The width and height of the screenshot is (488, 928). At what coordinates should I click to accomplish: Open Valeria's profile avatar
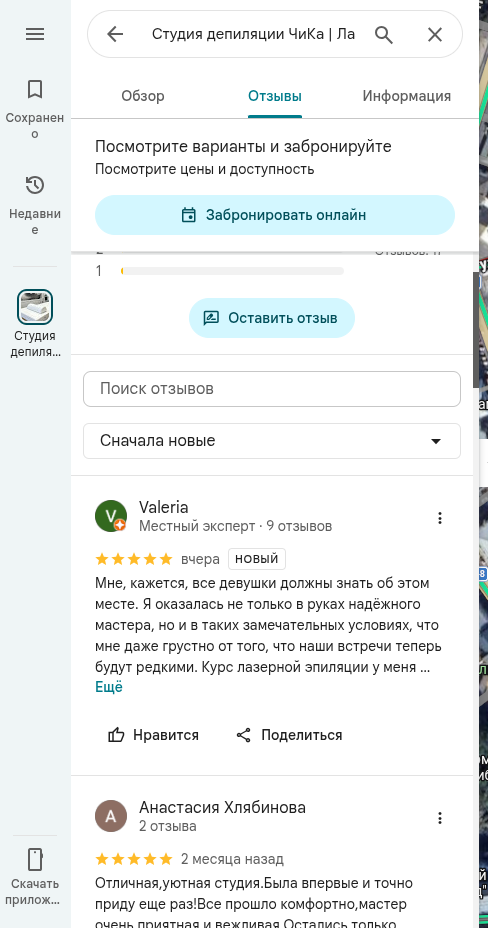(111, 516)
